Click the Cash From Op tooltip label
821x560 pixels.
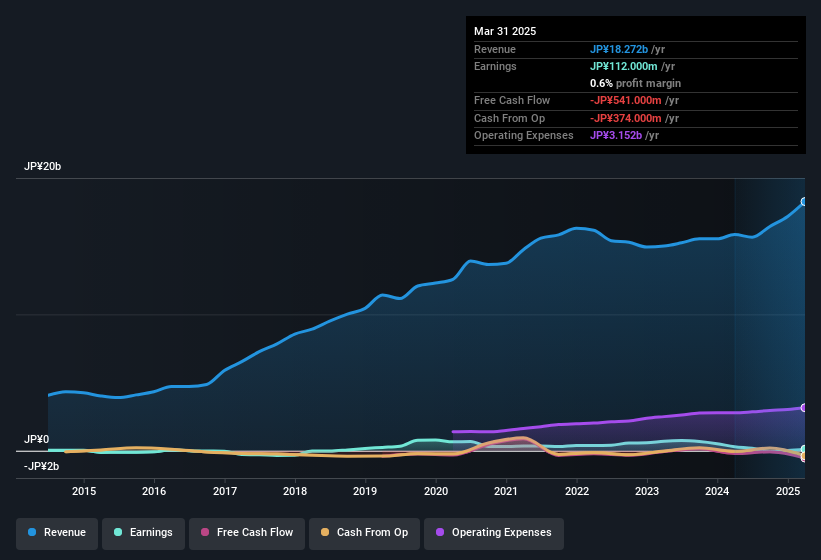pyautogui.click(x=509, y=118)
